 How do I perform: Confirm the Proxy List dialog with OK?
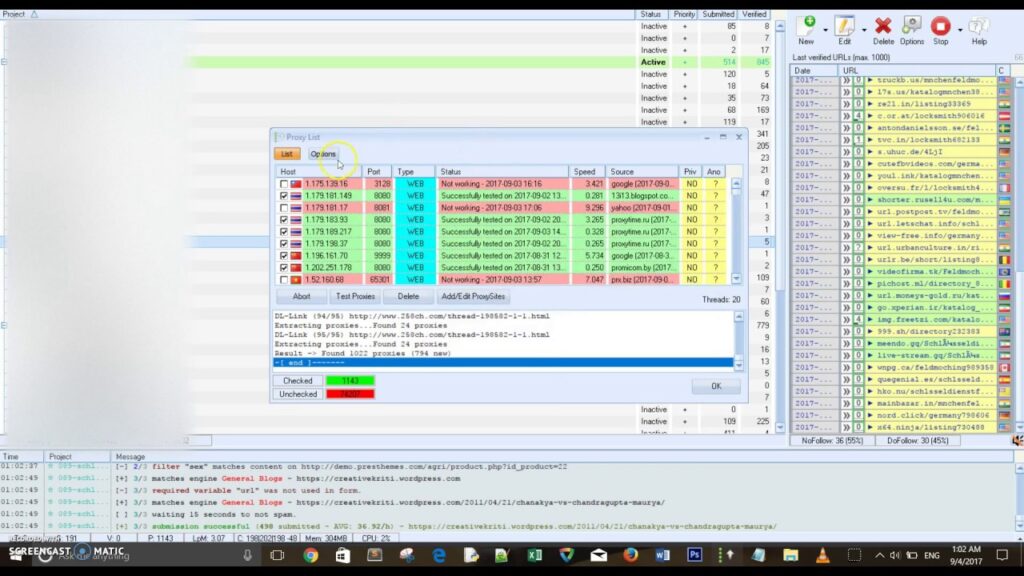tap(716, 386)
